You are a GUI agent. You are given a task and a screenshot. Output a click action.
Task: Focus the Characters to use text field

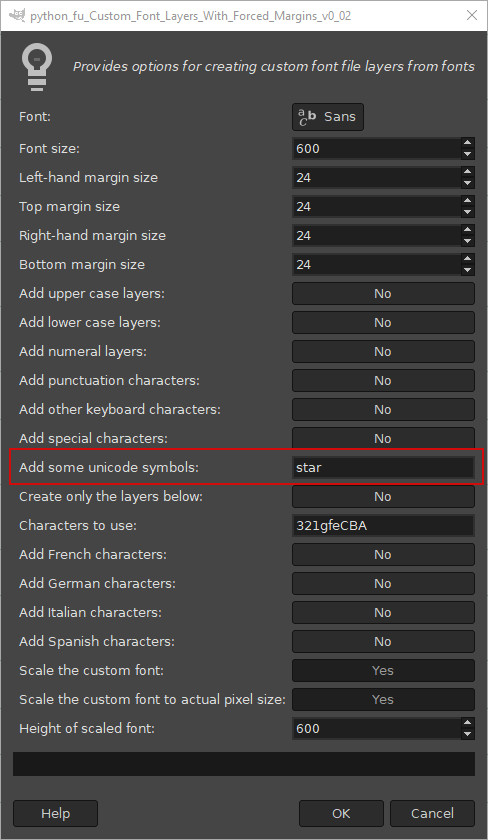coord(383,526)
